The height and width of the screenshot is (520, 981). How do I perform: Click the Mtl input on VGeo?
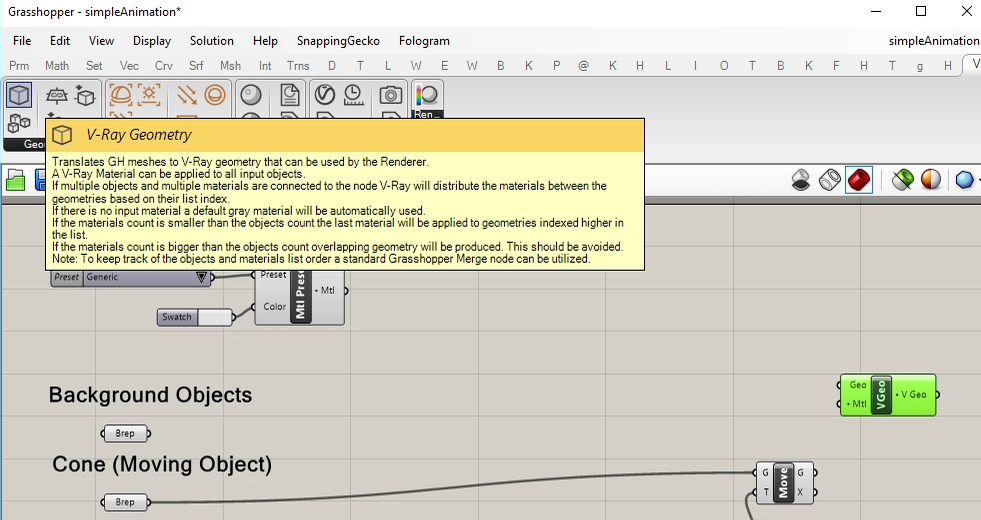click(857, 404)
